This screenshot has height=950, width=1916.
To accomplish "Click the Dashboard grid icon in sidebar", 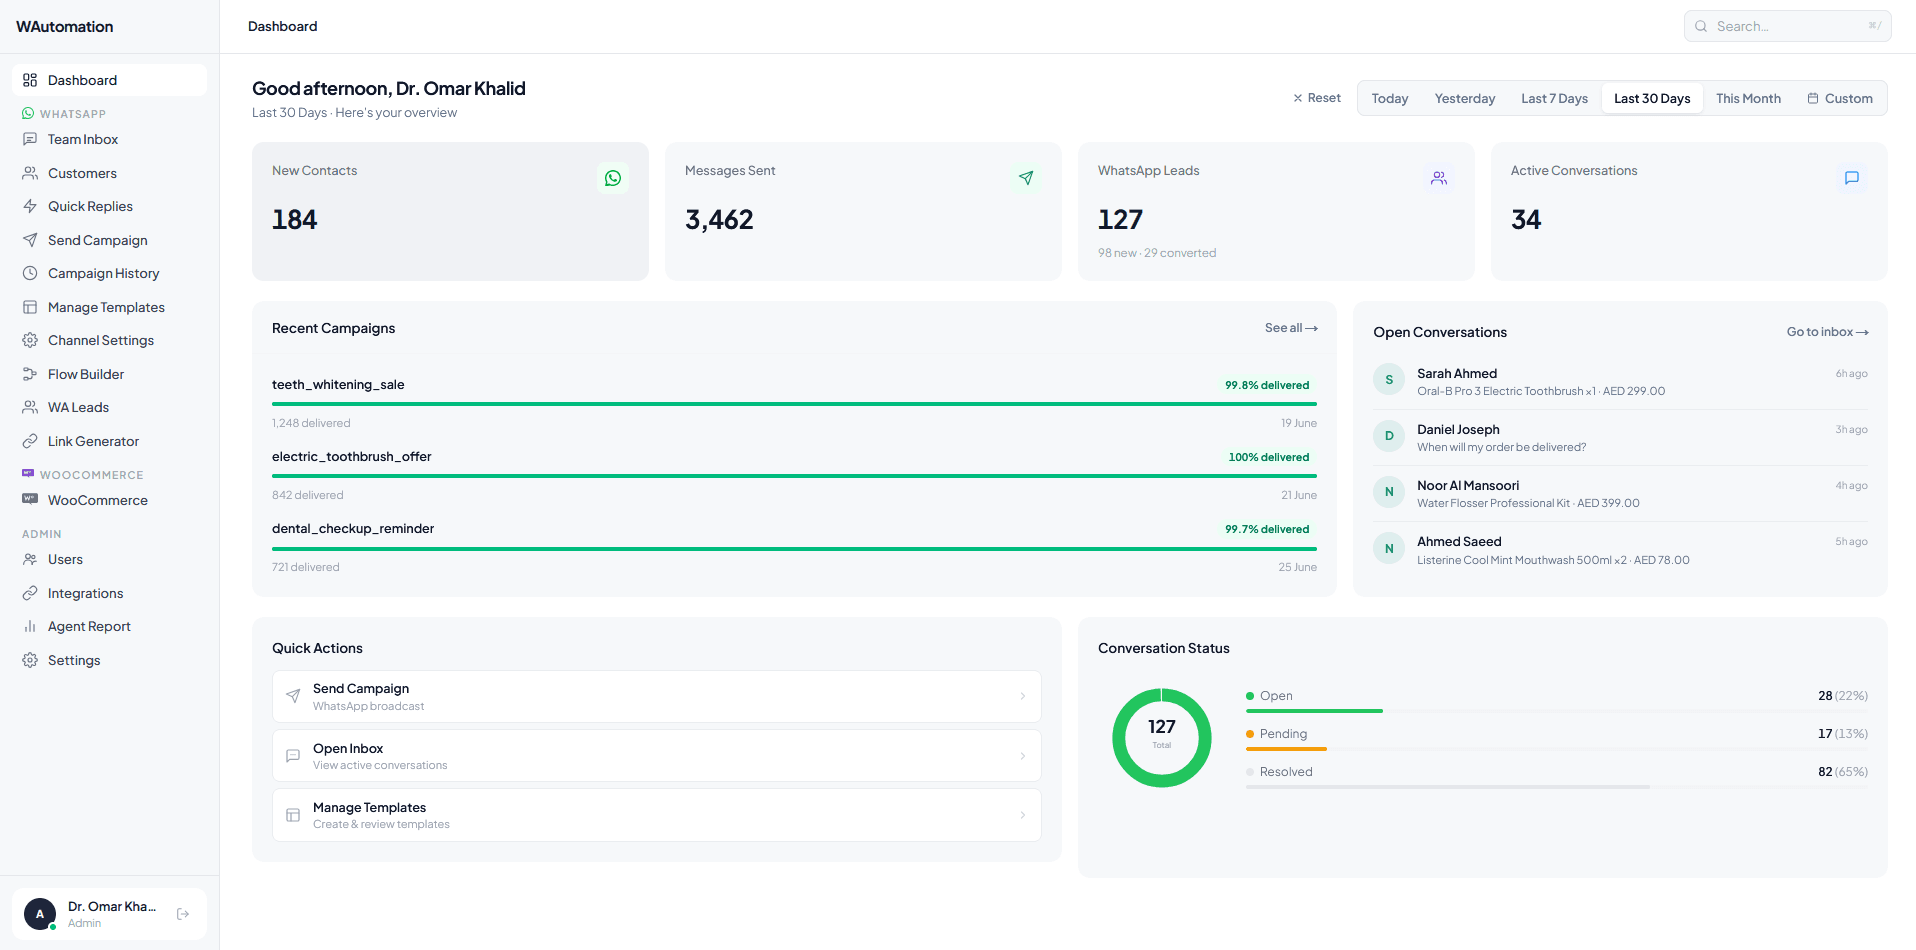I will pos(30,80).
